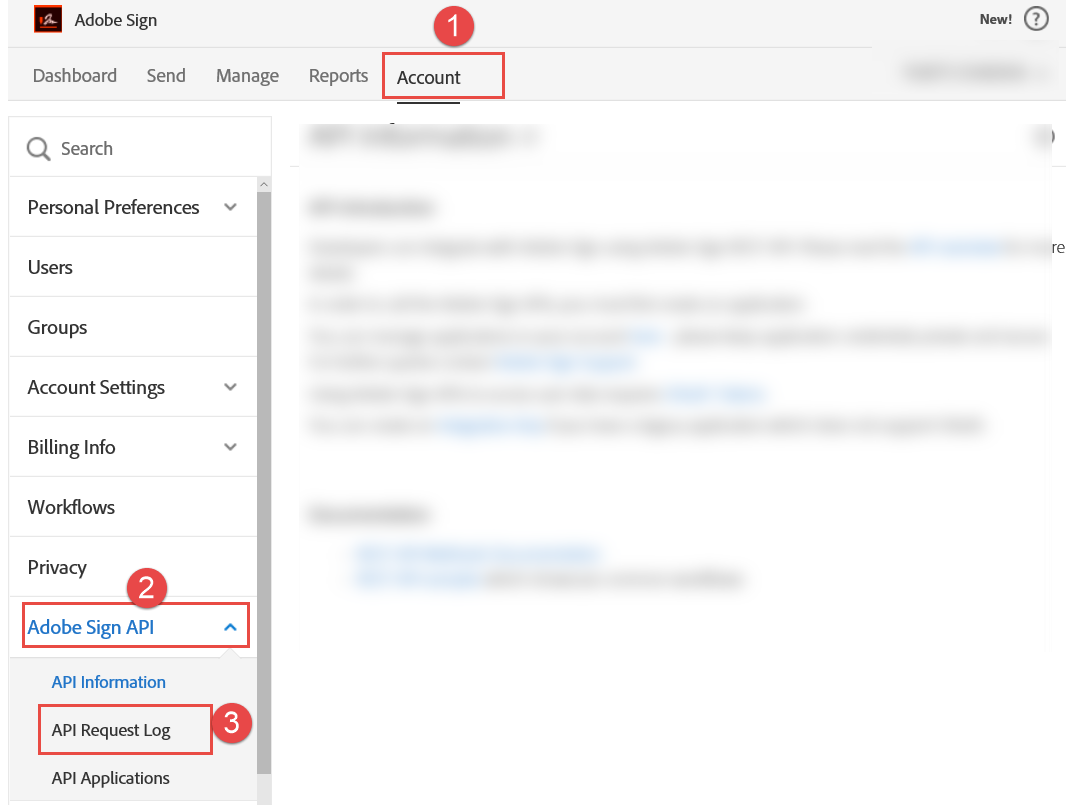Select Groups in the sidebar
Screen dimensions: 1068x805
pos(56,327)
